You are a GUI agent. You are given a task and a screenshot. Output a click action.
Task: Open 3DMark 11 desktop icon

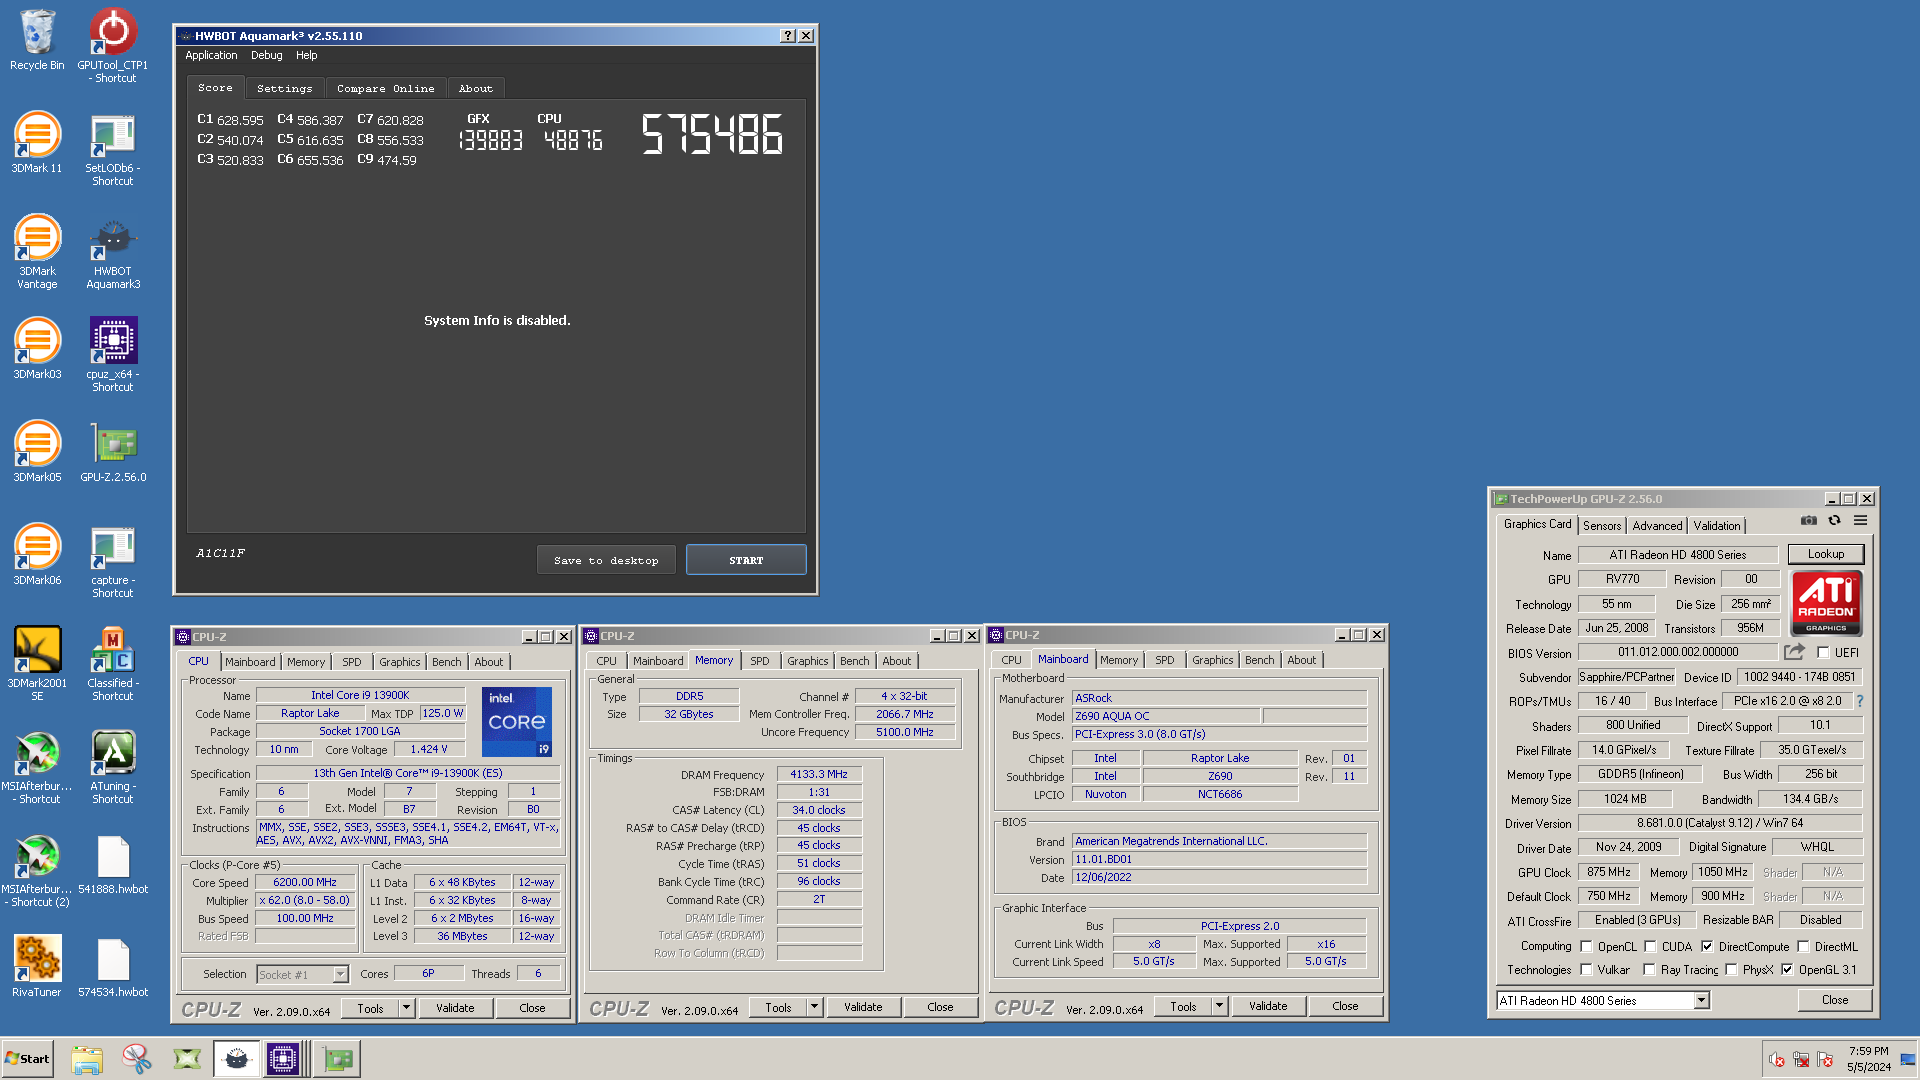tap(37, 143)
